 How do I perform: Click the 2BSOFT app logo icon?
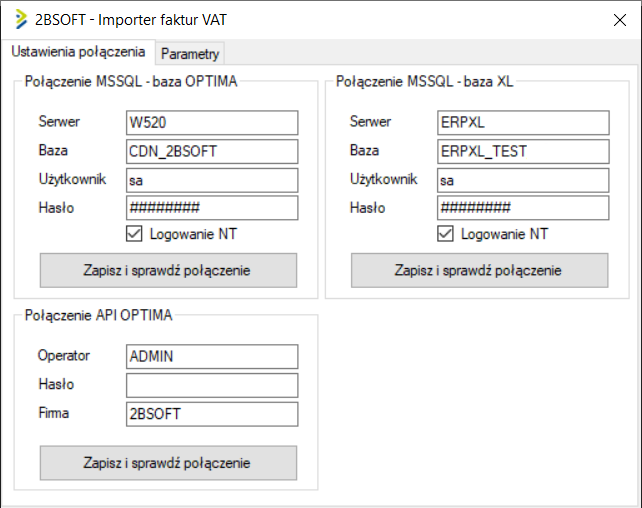[x=21, y=20]
